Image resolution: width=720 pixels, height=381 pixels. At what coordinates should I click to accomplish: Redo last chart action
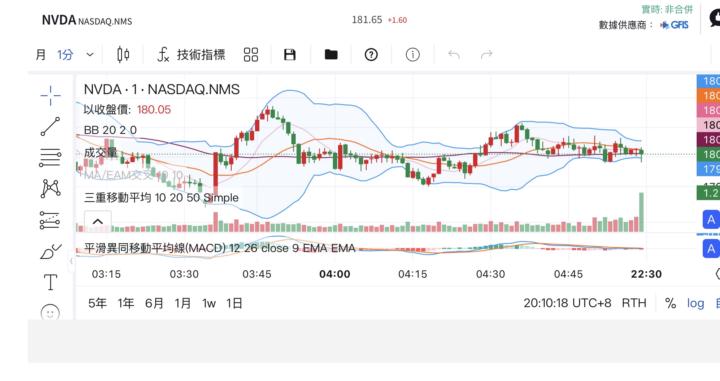[486, 55]
